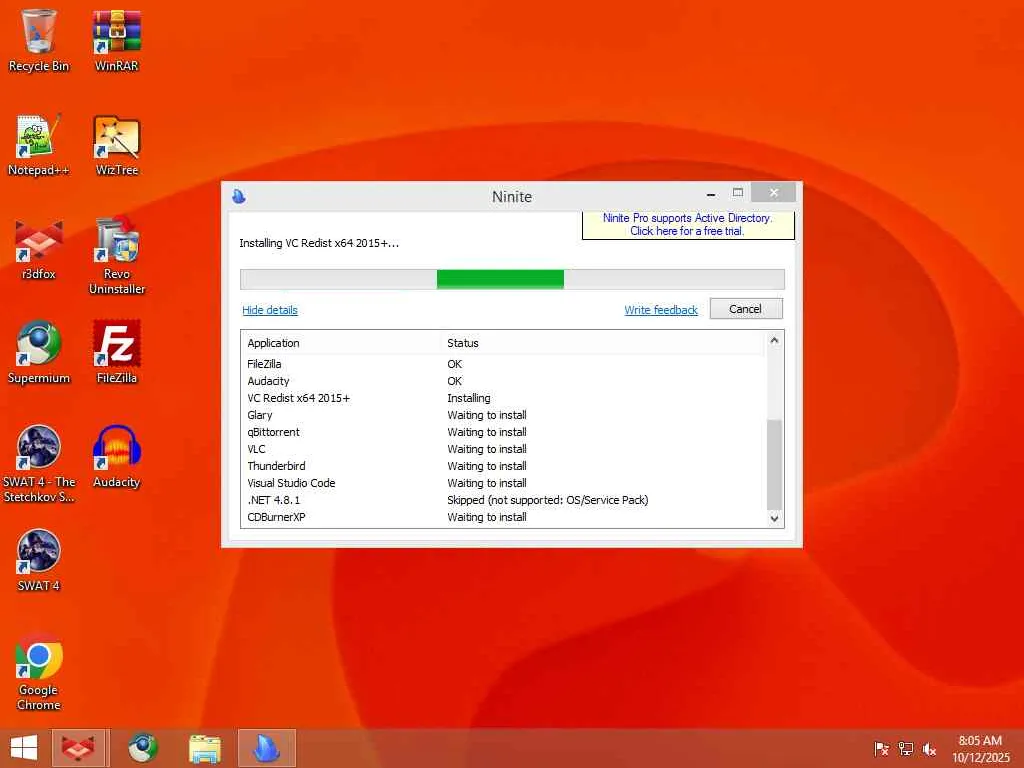Image resolution: width=1024 pixels, height=768 pixels.
Task: Select the CDBurnerXP row
Action: pyautogui.click(x=503, y=517)
